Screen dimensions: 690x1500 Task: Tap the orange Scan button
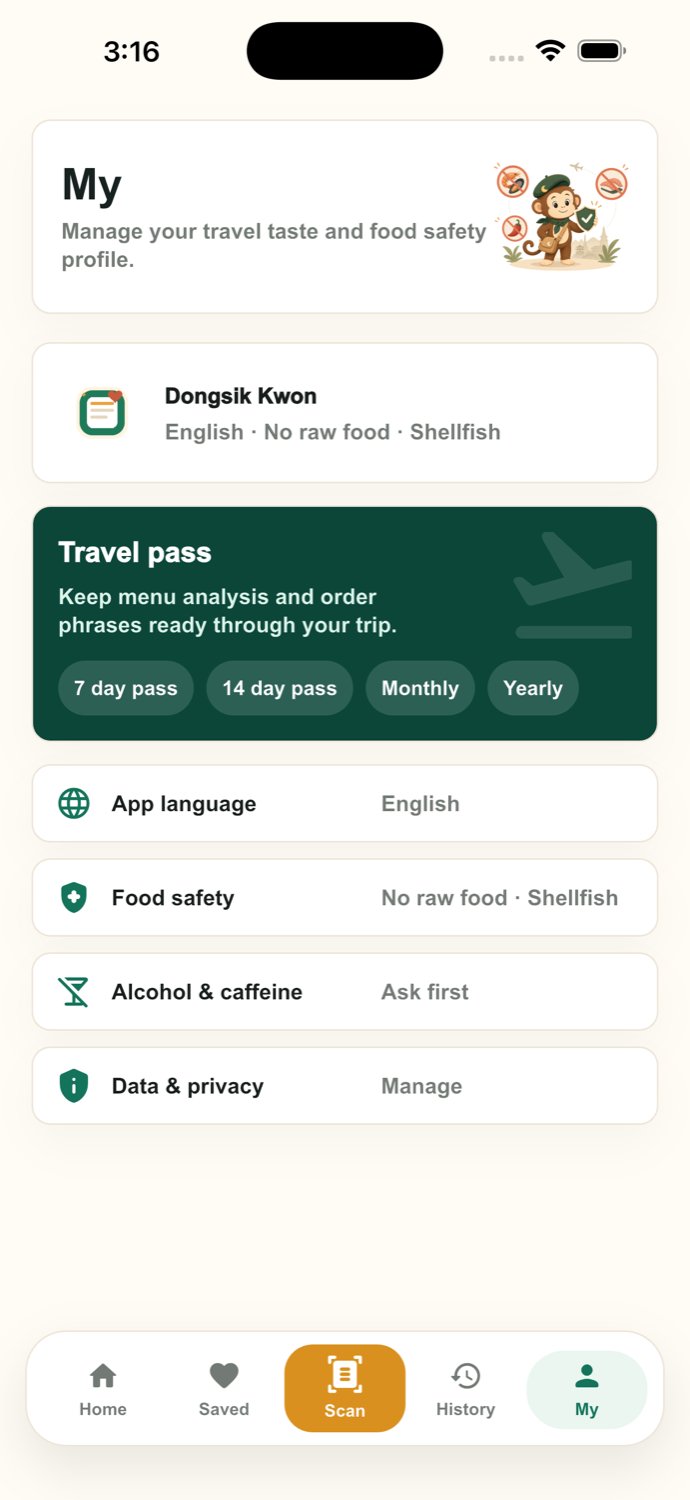[x=345, y=1388]
